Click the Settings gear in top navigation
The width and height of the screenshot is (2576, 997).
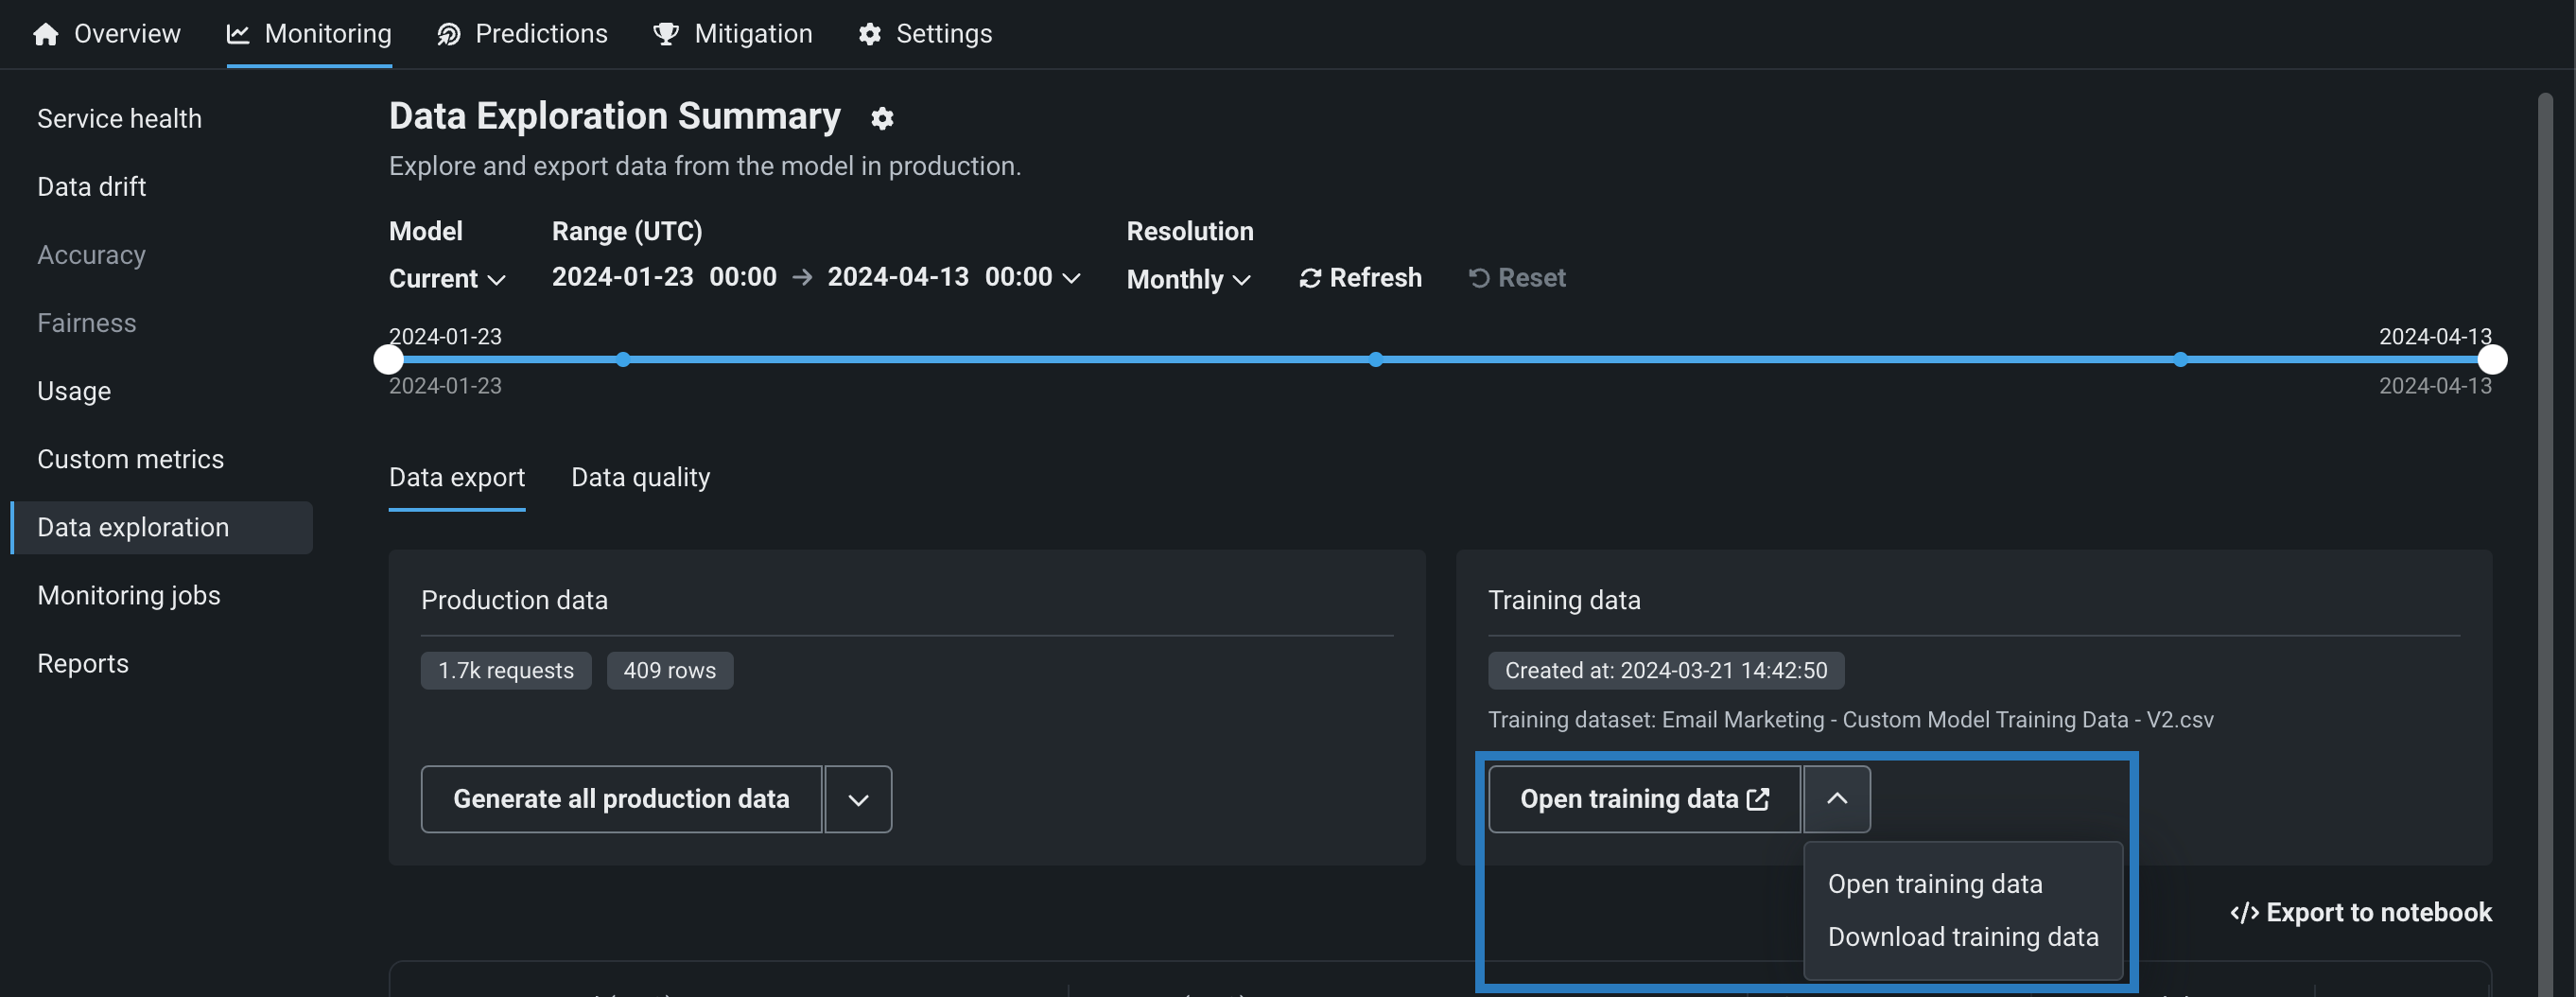869,34
